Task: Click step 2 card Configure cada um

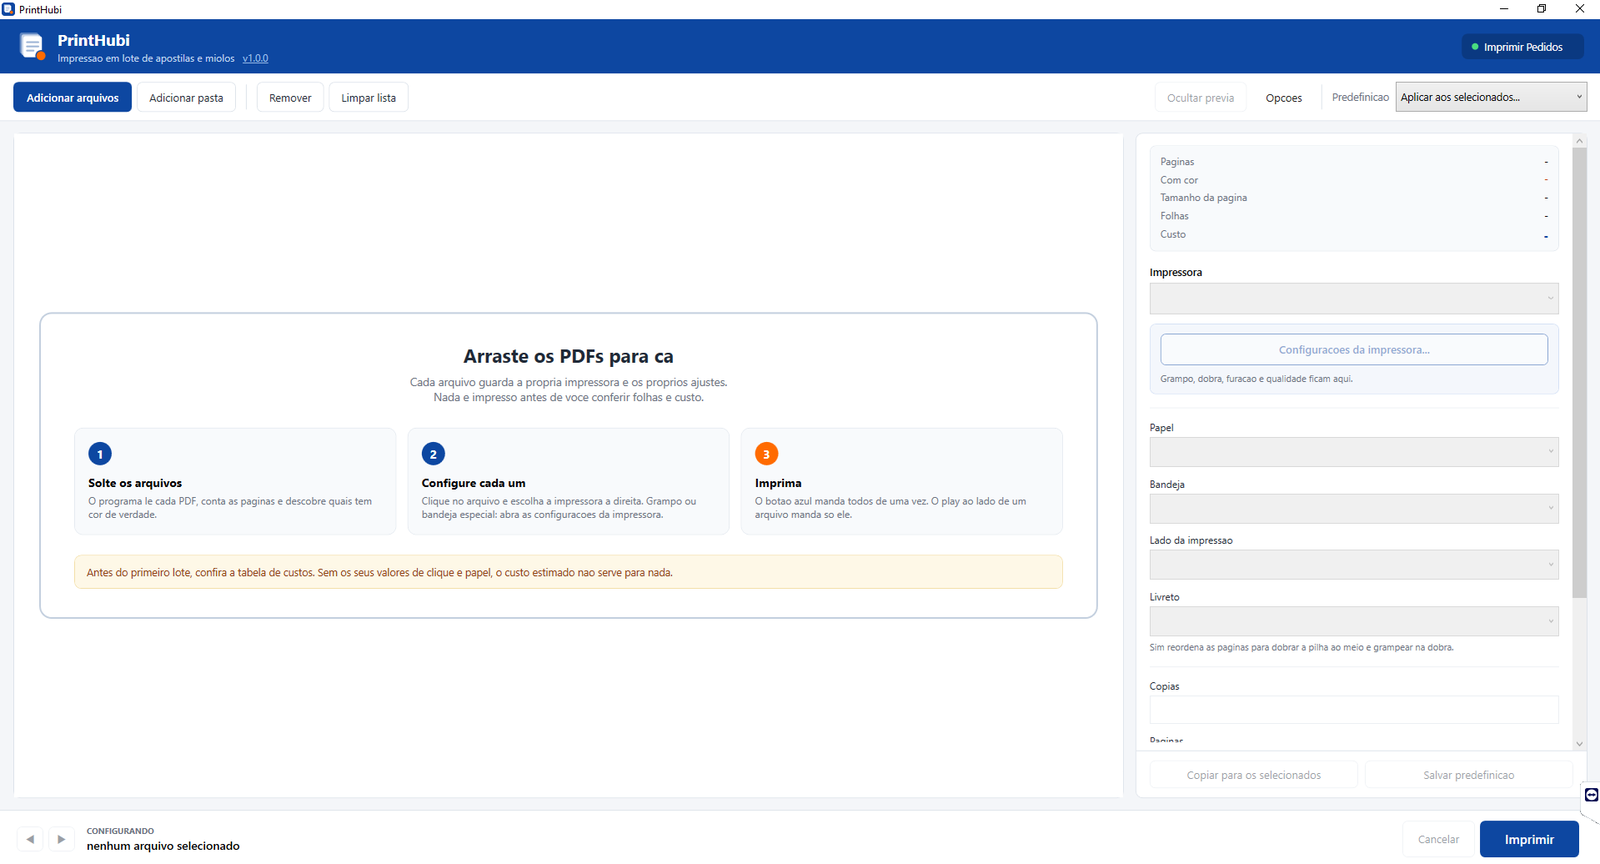Action: pyautogui.click(x=568, y=481)
